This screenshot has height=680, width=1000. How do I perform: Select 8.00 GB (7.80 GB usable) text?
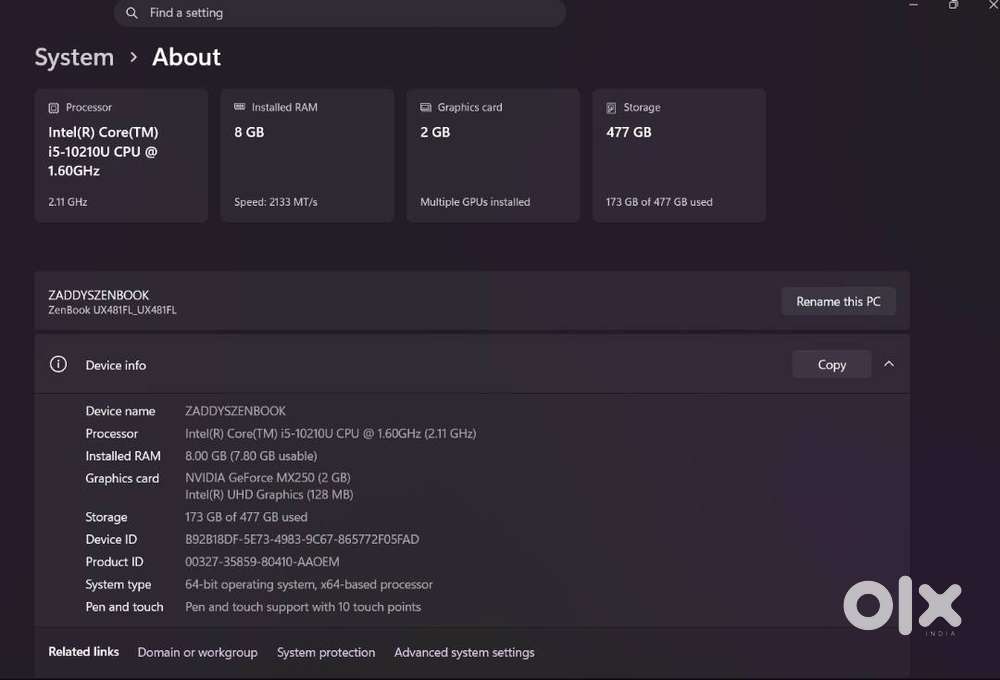tap(251, 455)
